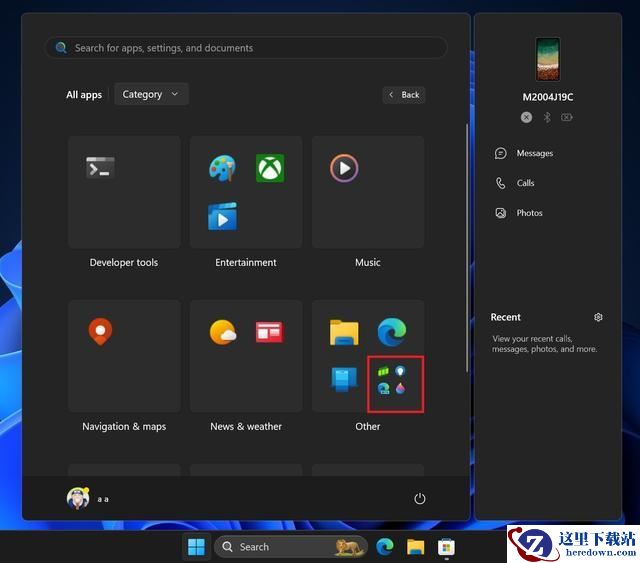Click the All apps heading
This screenshot has width=640, height=563.
tap(84, 95)
